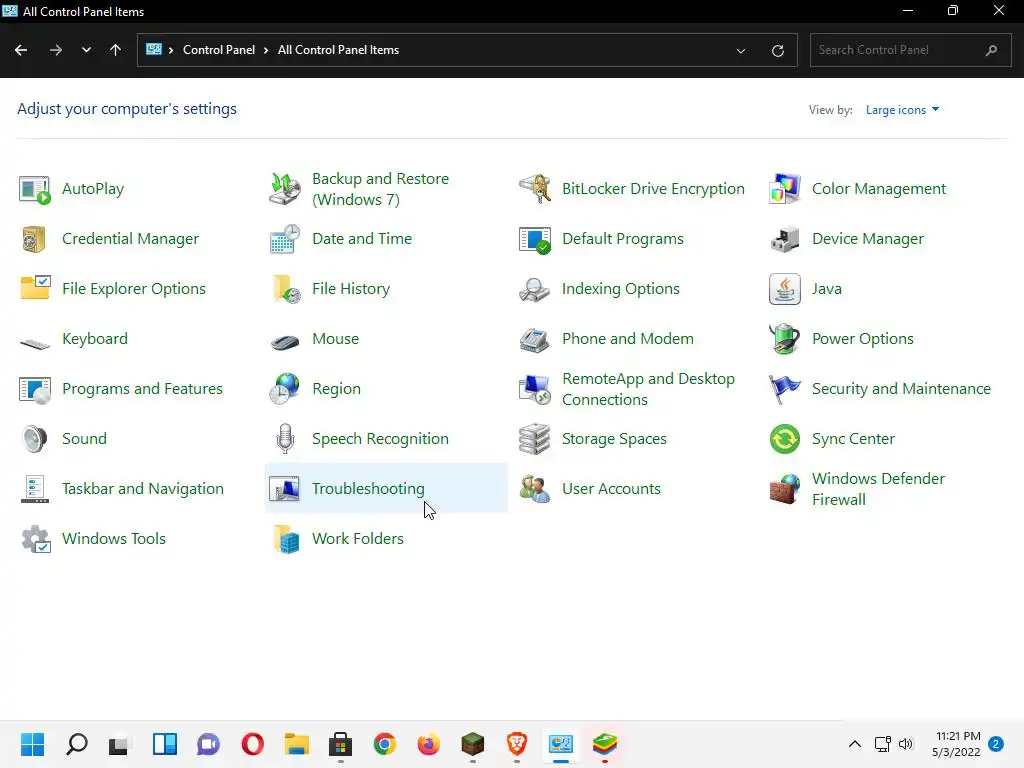This screenshot has width=1024, height=768.
Task: Click the Search Control Panel field
Action: point(910,50)
